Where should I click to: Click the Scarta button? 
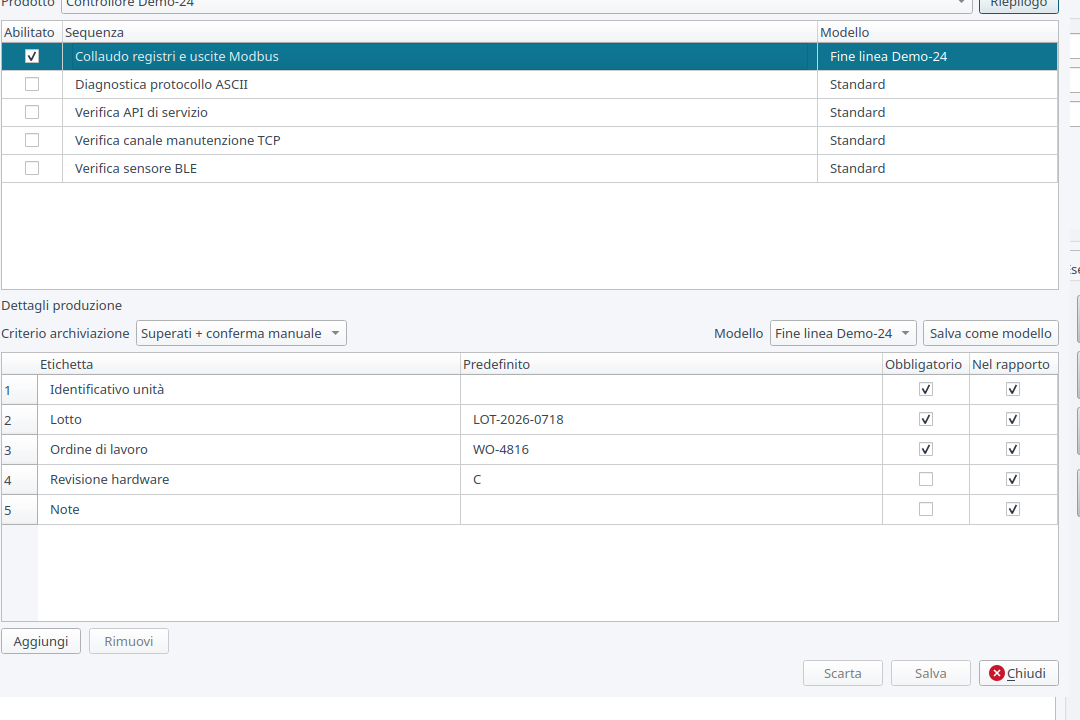click(x=842, y=673)
